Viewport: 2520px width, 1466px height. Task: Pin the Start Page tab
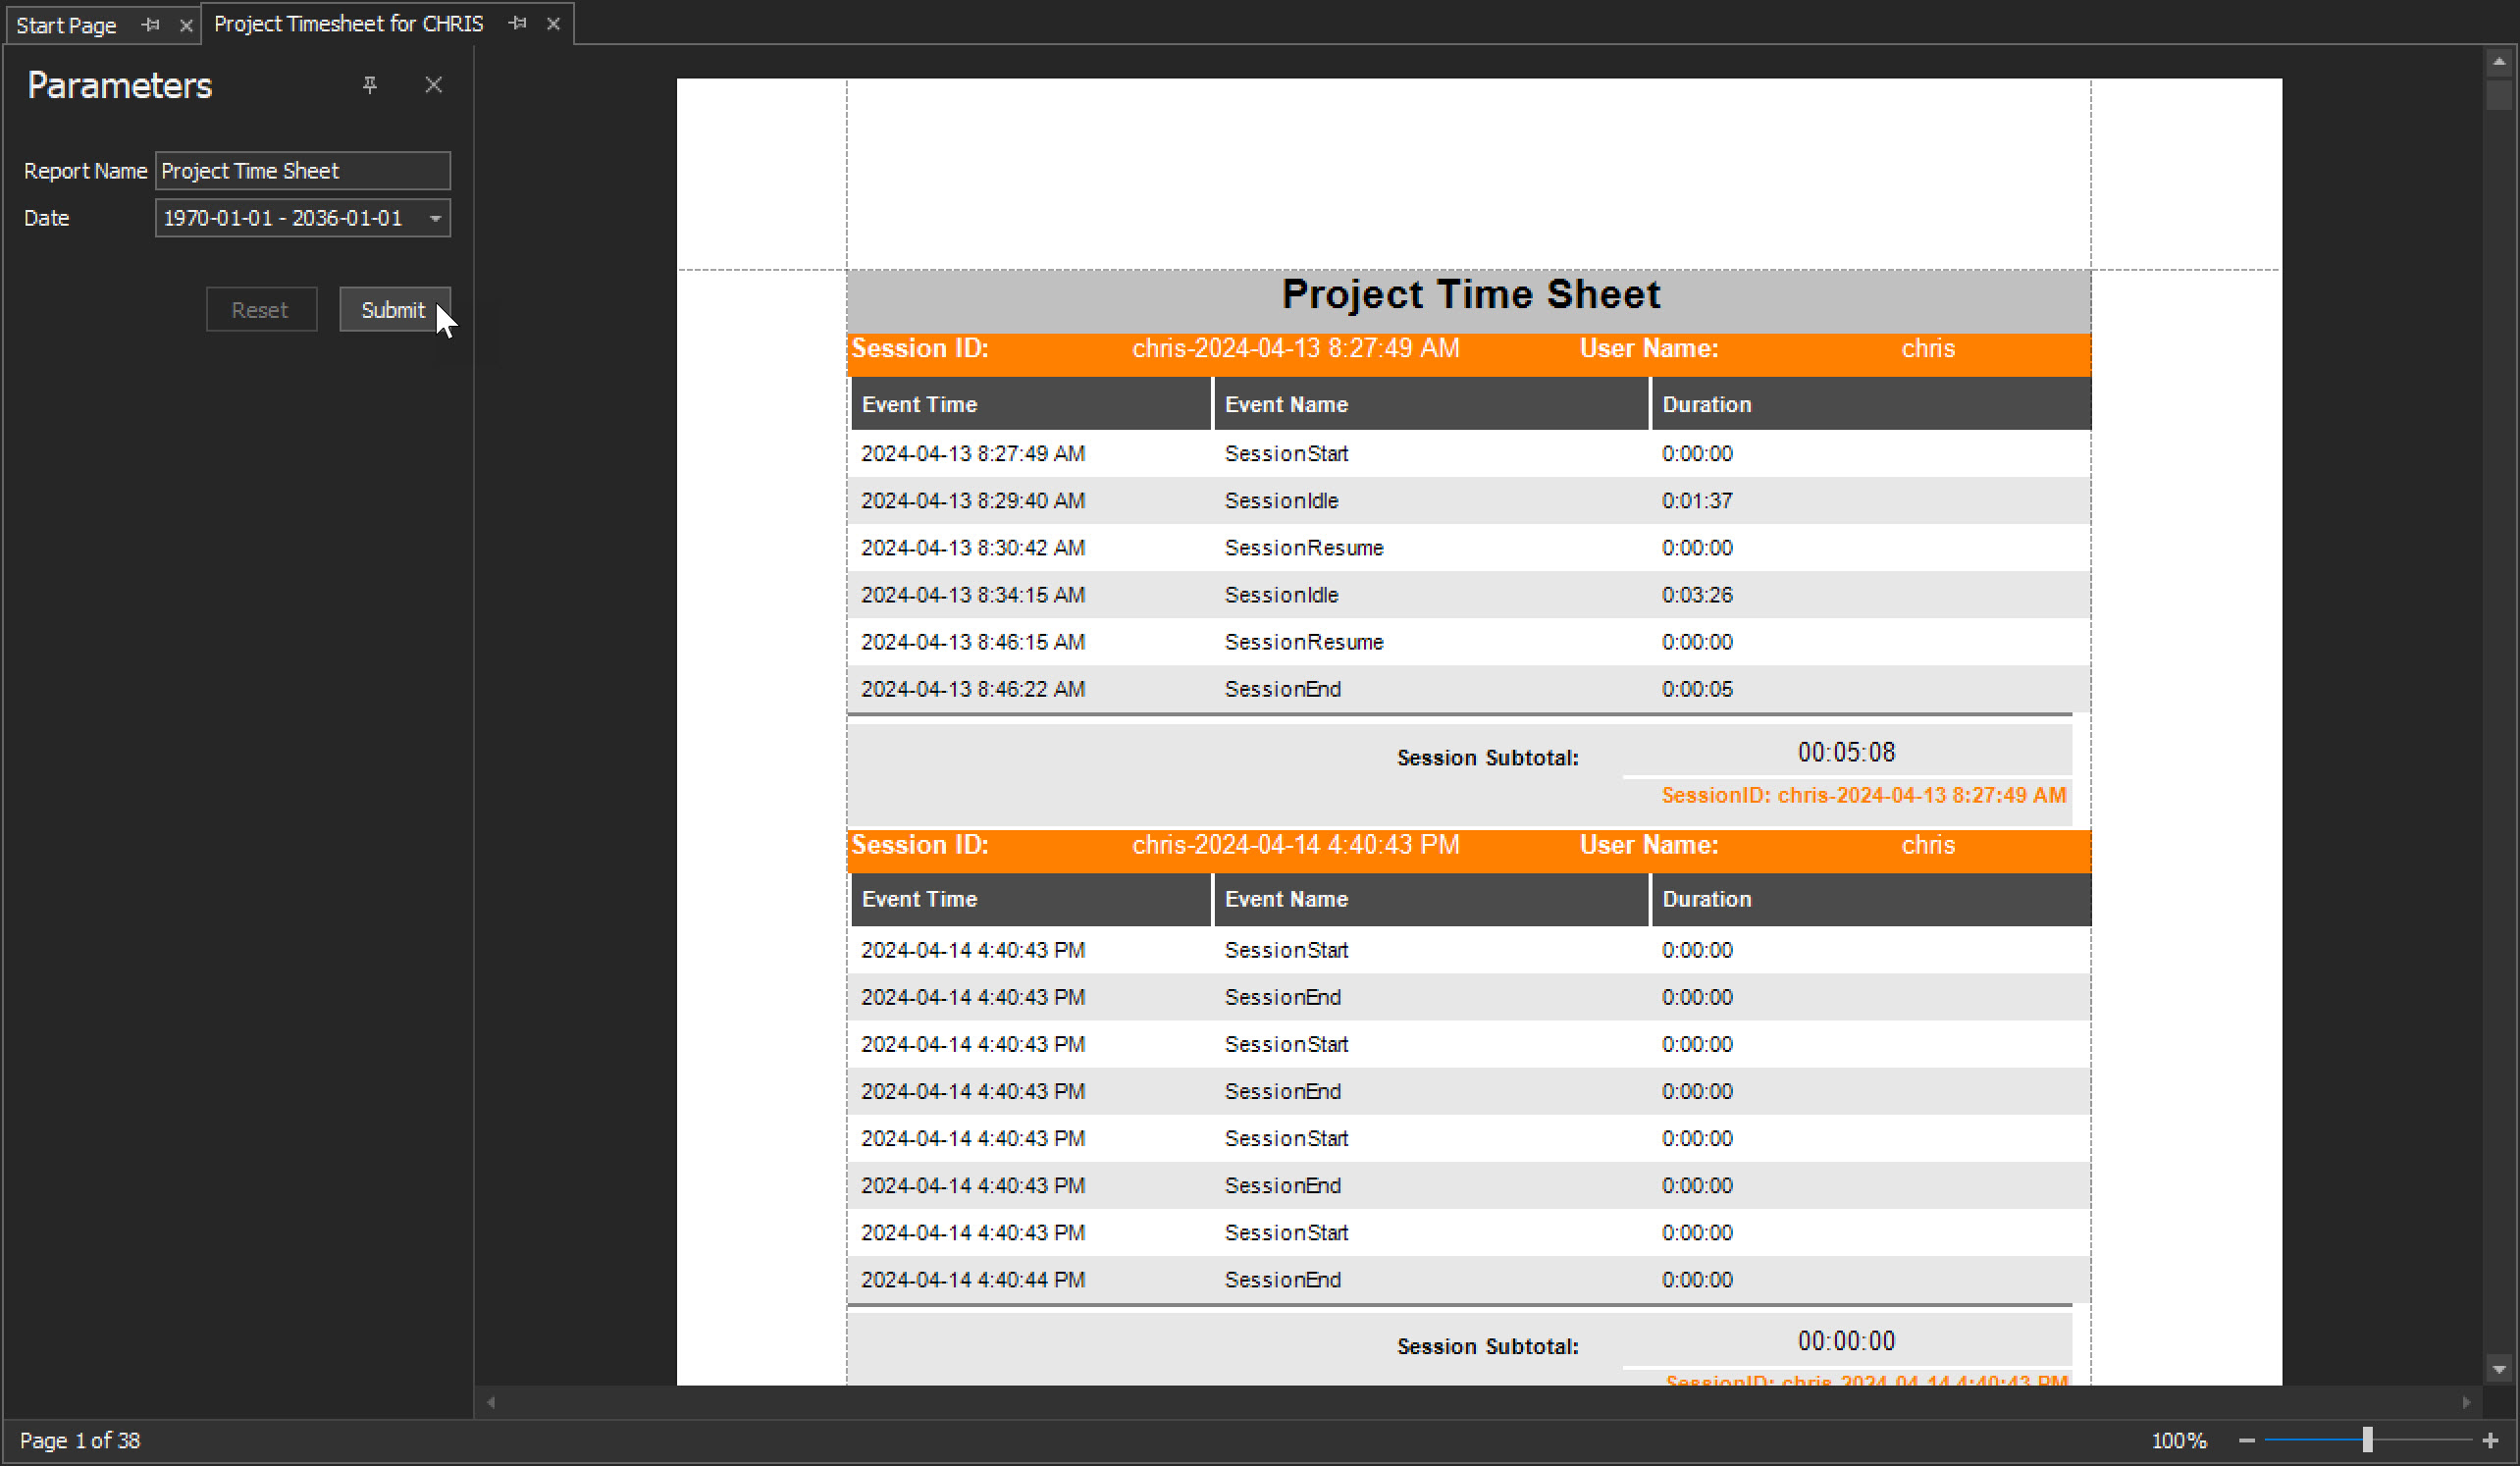click(x=151, y=25)
